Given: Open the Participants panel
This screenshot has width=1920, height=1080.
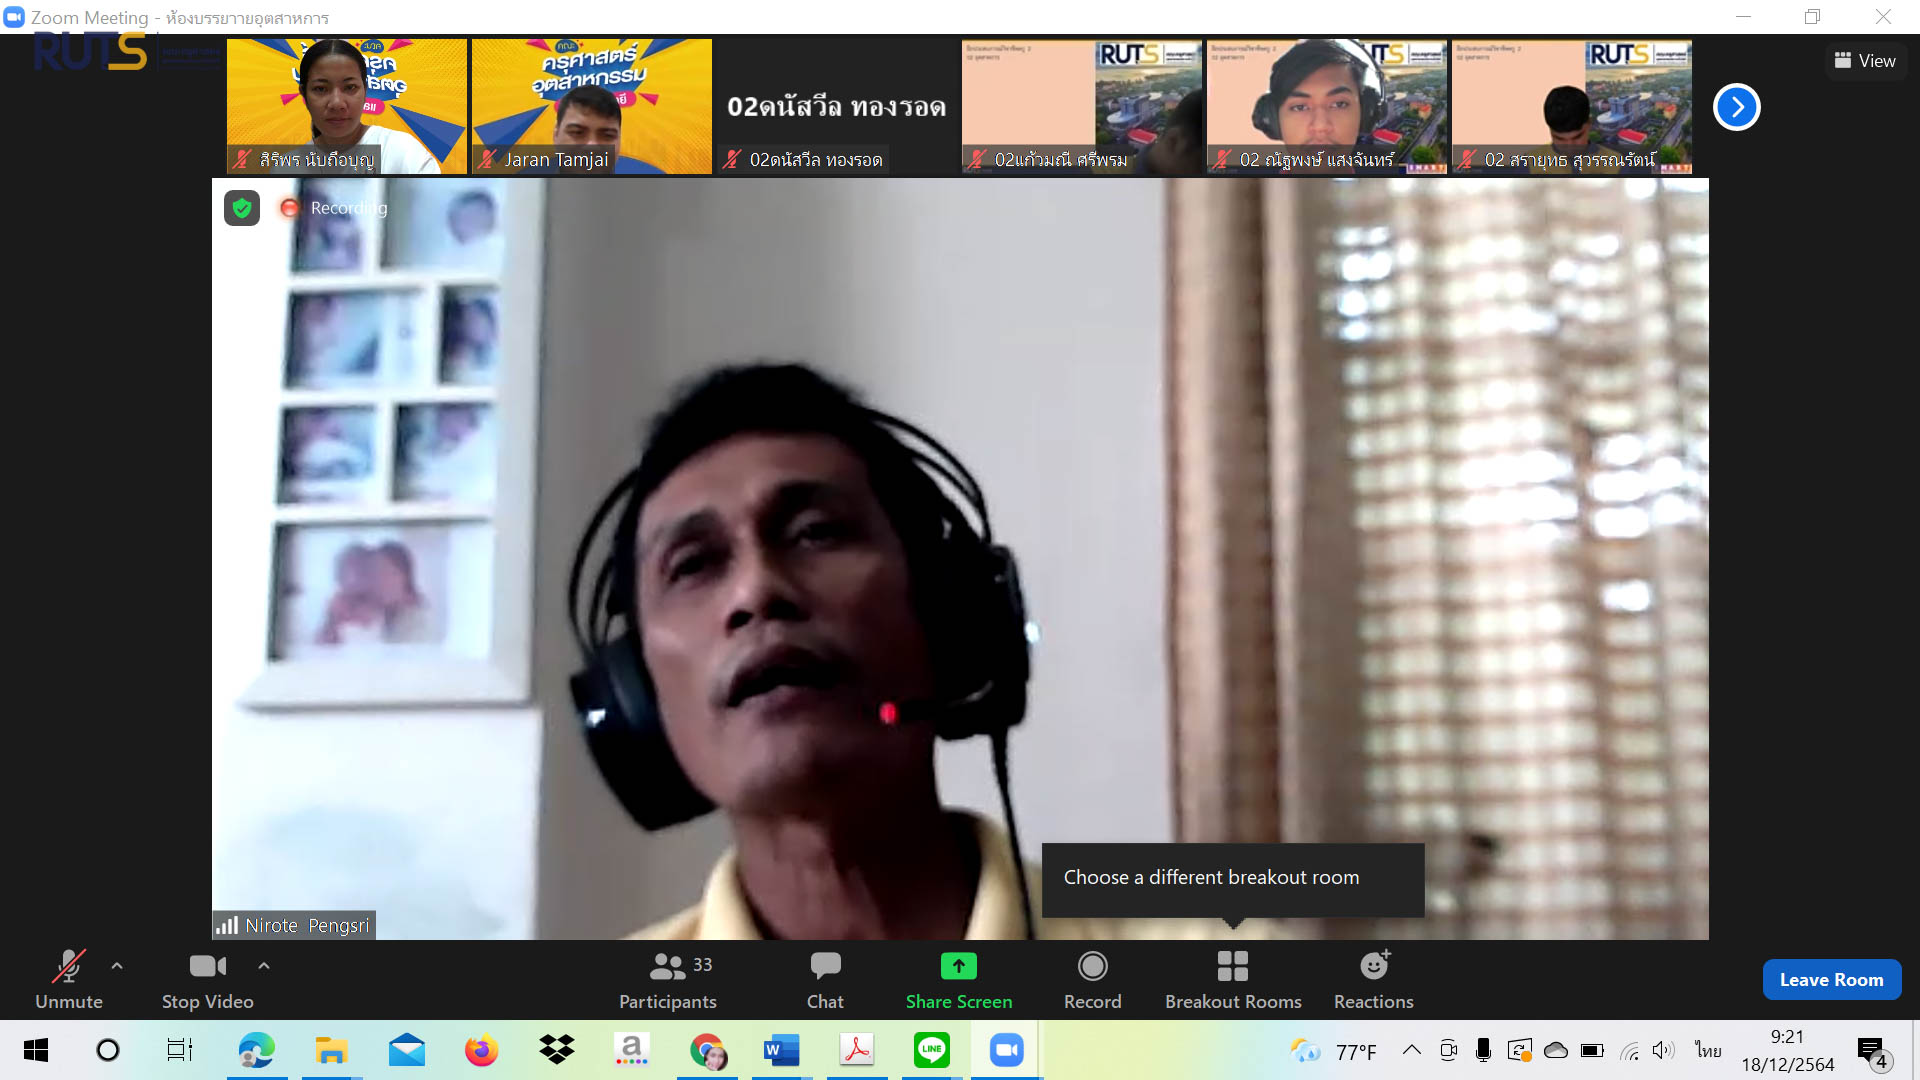Looking at the screenshot, I should pos(668,980).
